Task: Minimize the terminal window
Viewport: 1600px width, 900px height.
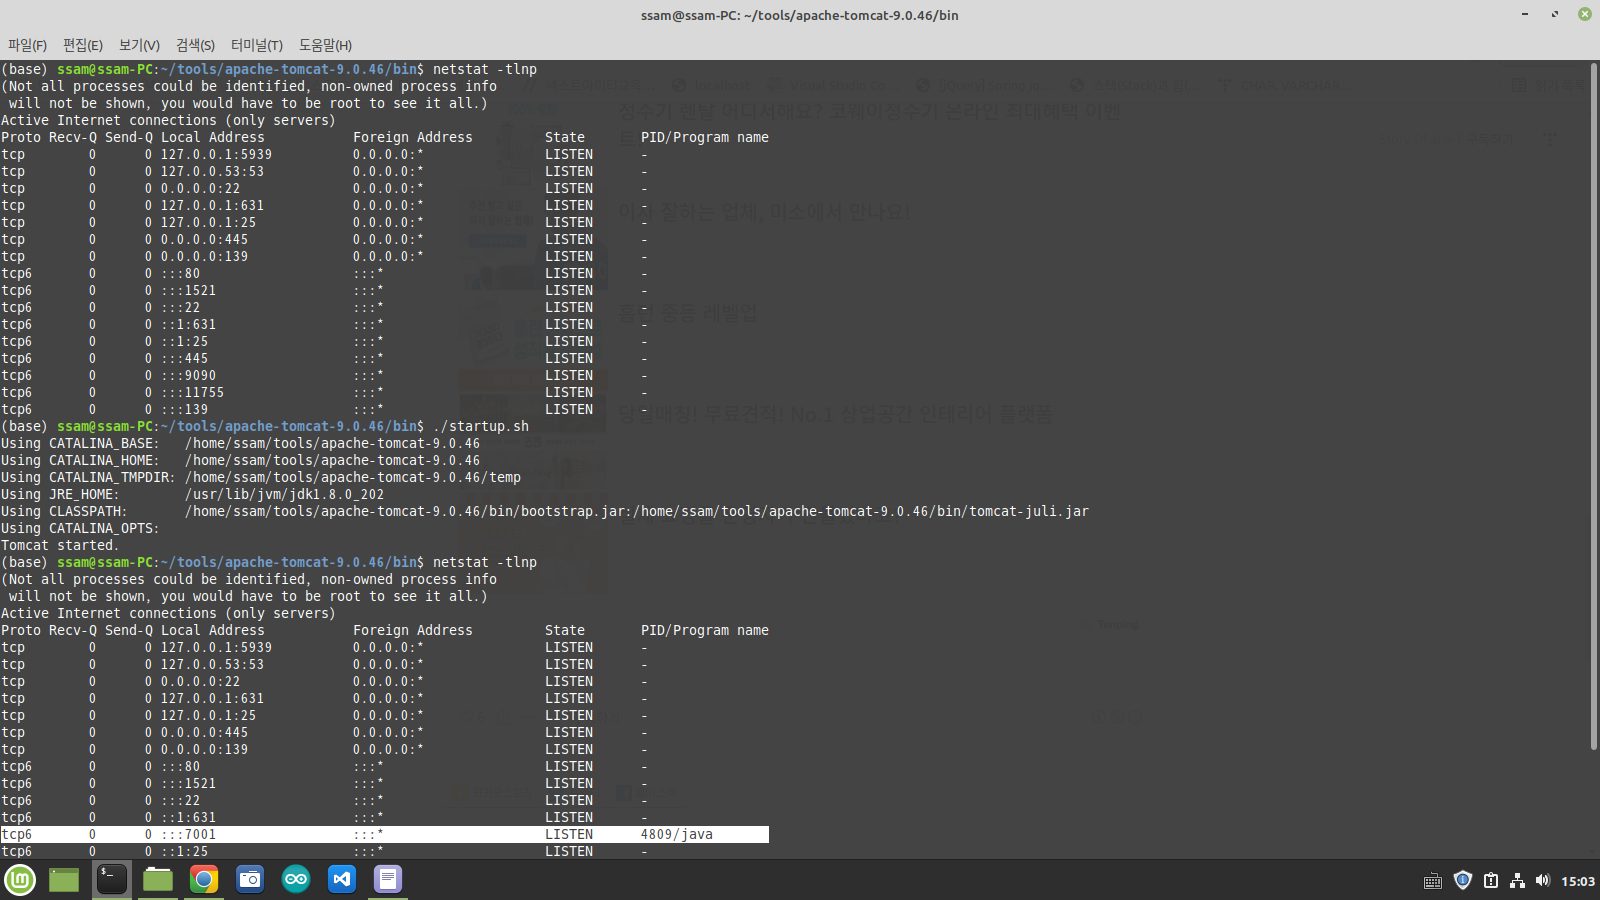Action: point(1525,14)
